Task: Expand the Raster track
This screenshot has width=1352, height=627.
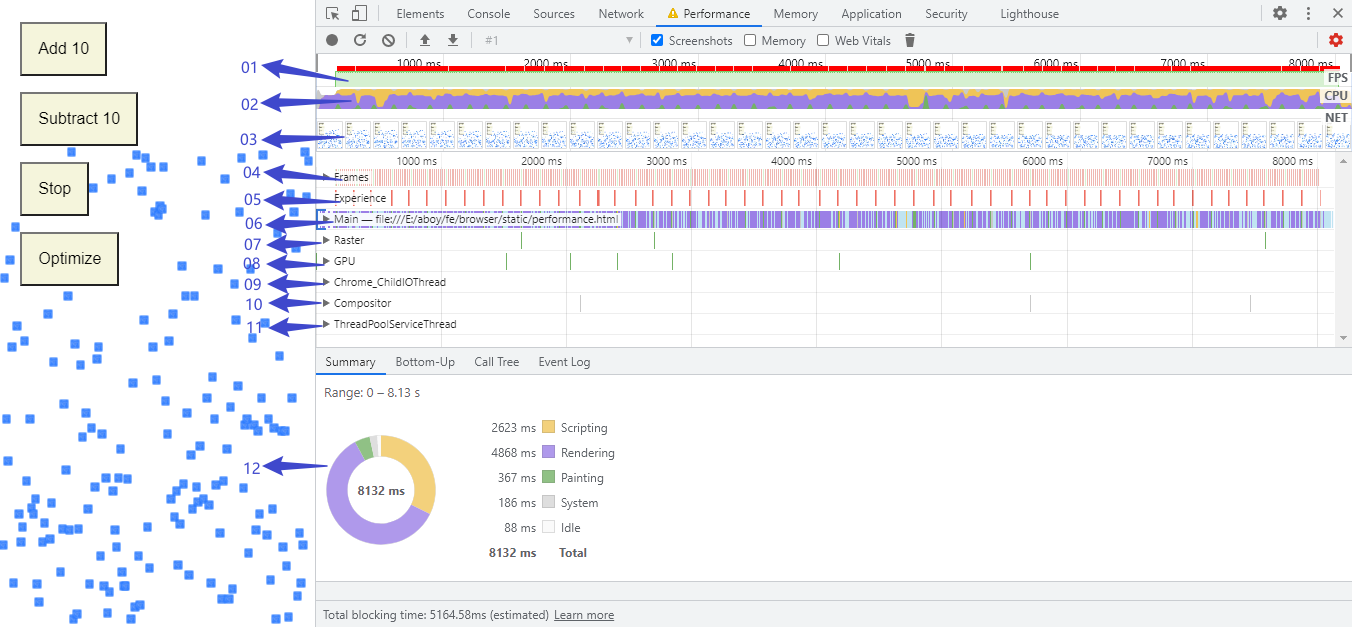Action: pos(326,240)
